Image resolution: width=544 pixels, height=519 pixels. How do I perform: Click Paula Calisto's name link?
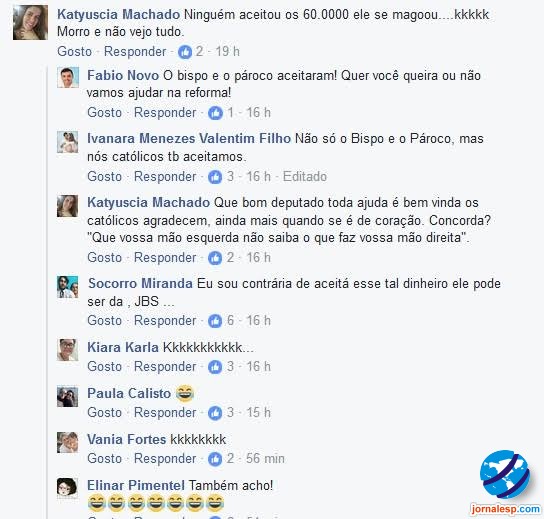pos(129,393)
